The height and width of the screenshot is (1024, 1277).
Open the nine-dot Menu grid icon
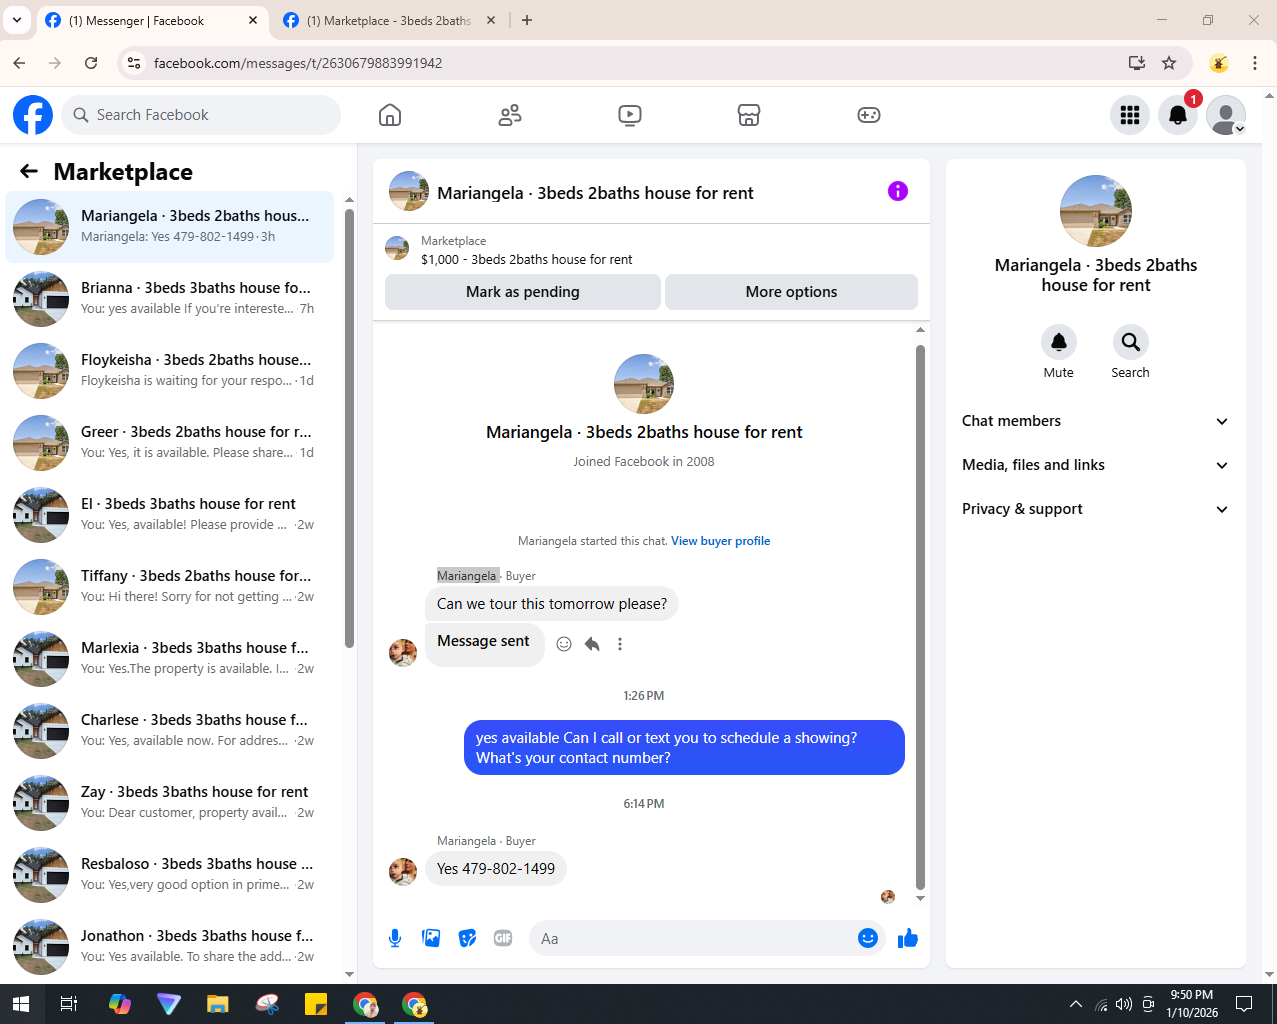1130,115
